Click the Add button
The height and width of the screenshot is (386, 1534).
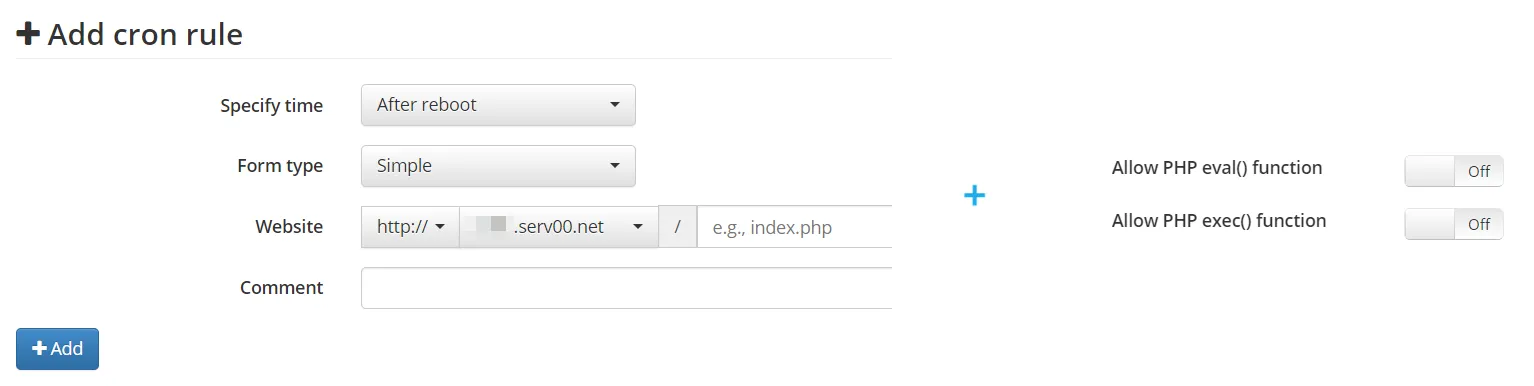[x=57, y=349]
